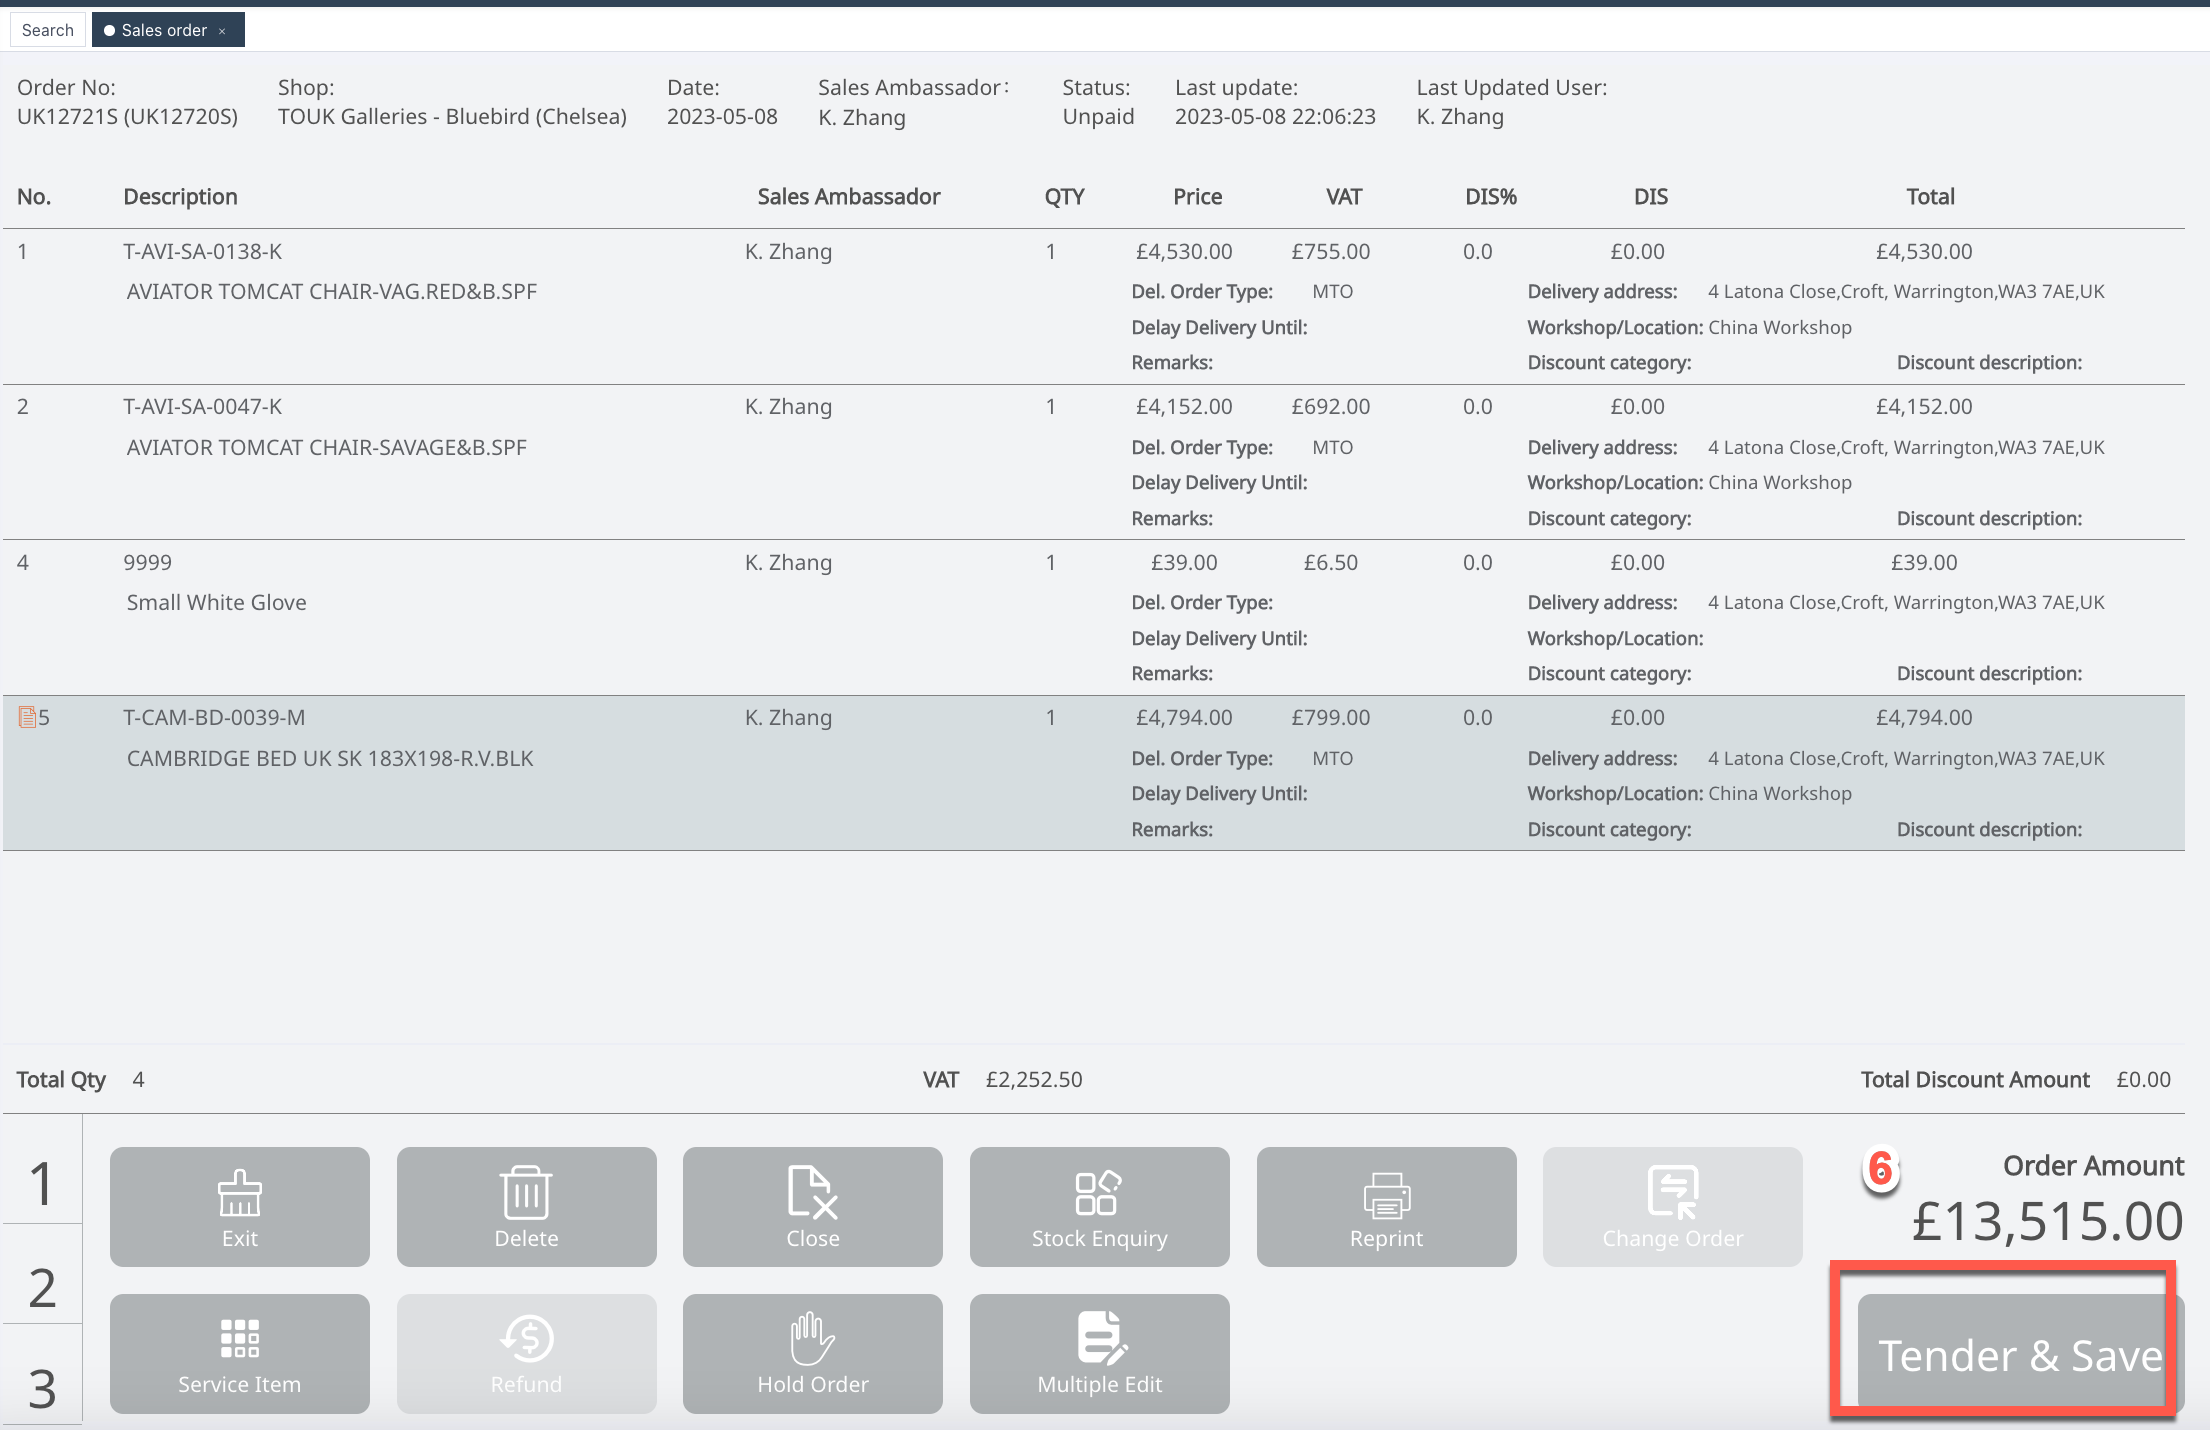Screen dimensions: 2210x1430
Task: Switch to the Search tab
Action: tap(47, 30)
